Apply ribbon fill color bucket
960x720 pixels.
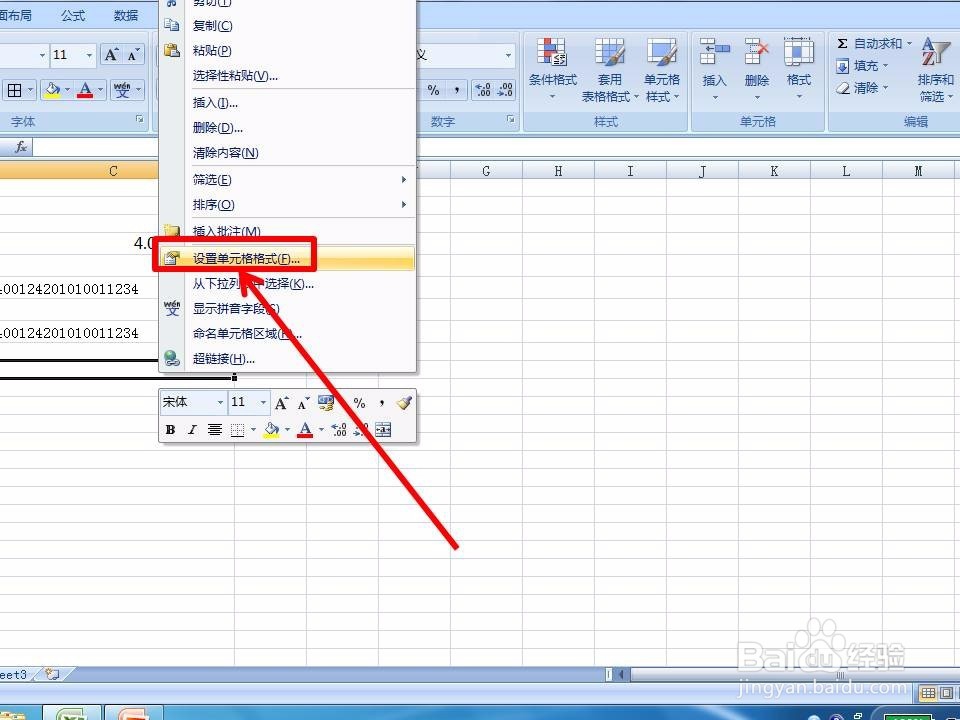(53, 91)
